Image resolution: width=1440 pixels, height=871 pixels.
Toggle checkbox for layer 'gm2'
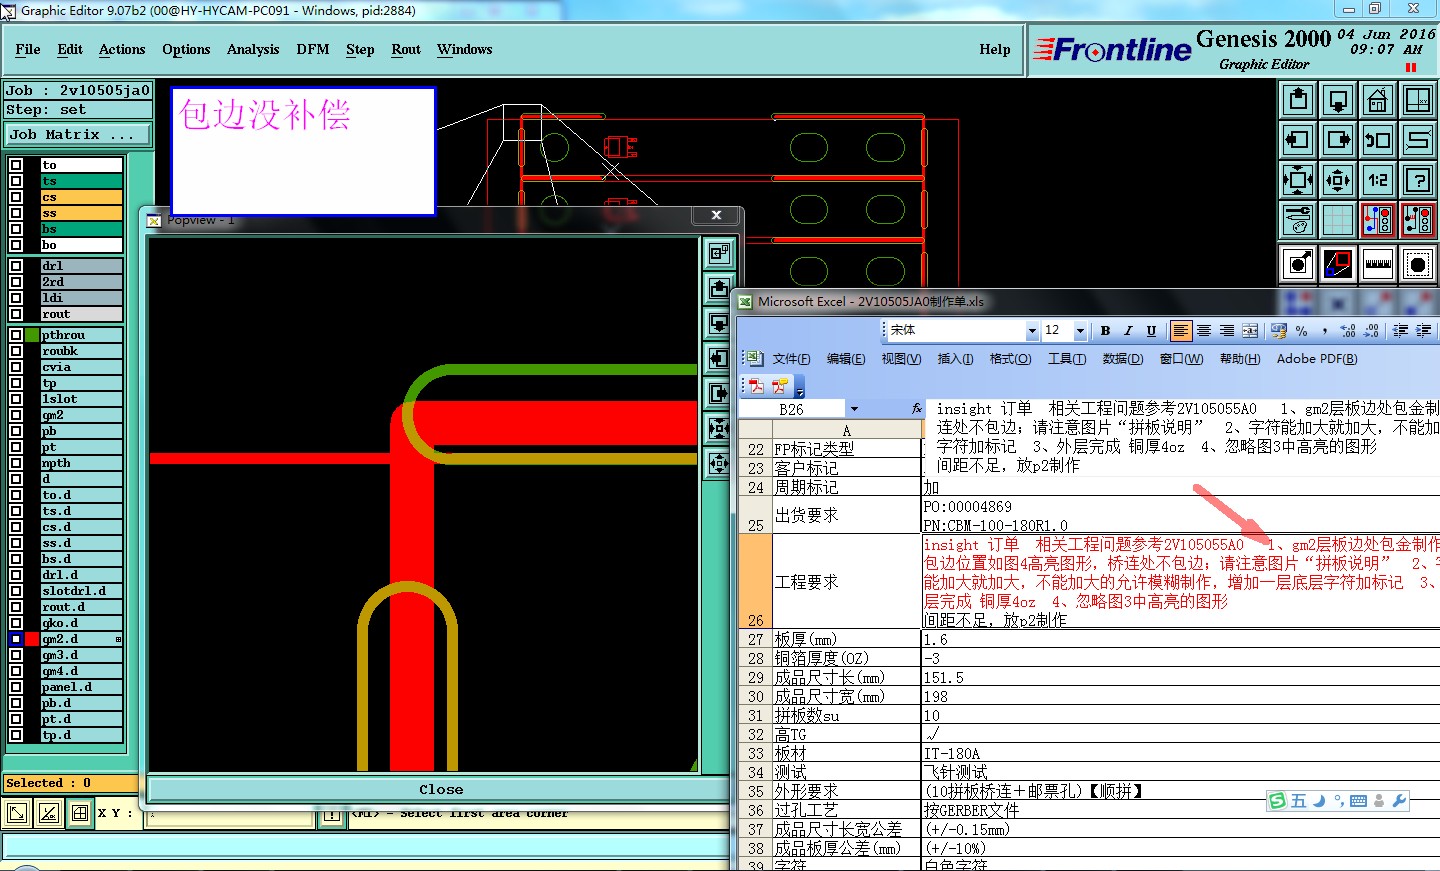tap(16, 415)
